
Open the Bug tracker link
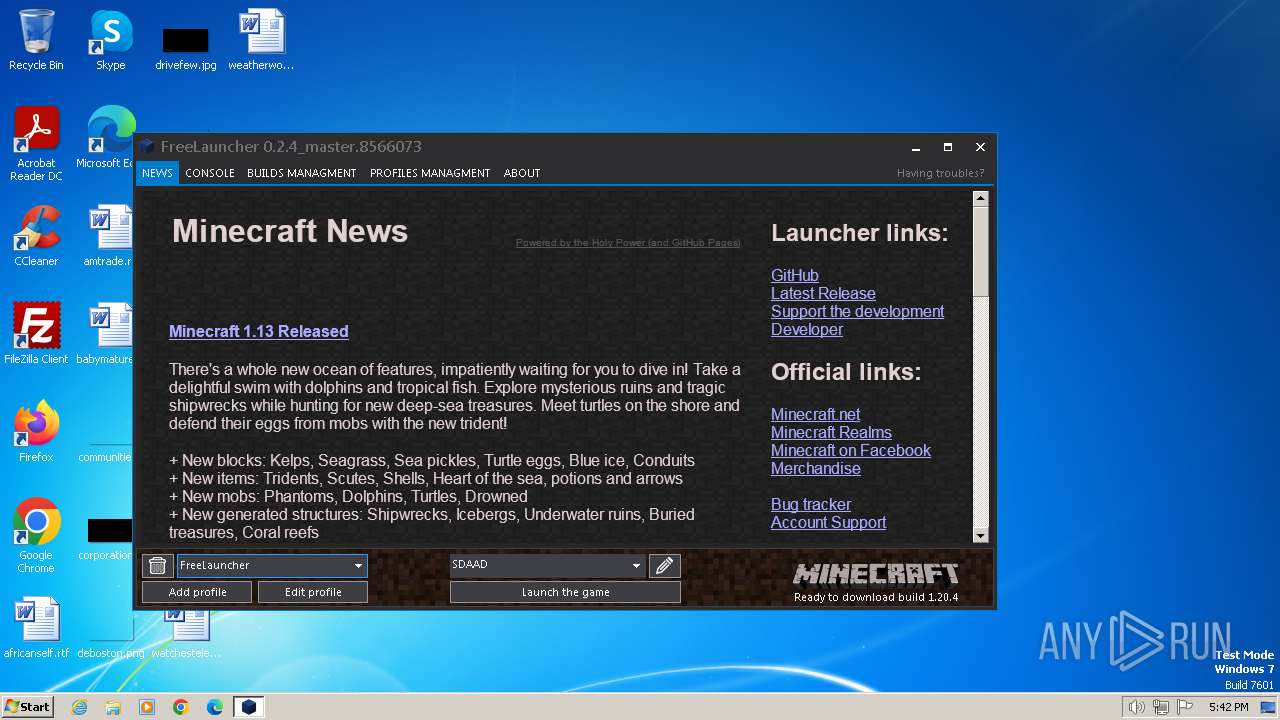(x=811, y=504)
